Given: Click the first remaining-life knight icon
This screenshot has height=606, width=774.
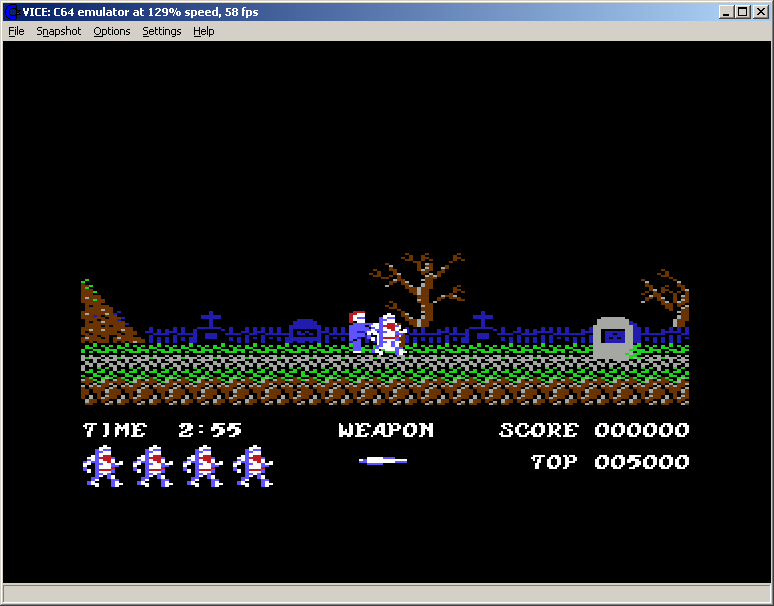Looking at the screenshot, I should [103, 466].
